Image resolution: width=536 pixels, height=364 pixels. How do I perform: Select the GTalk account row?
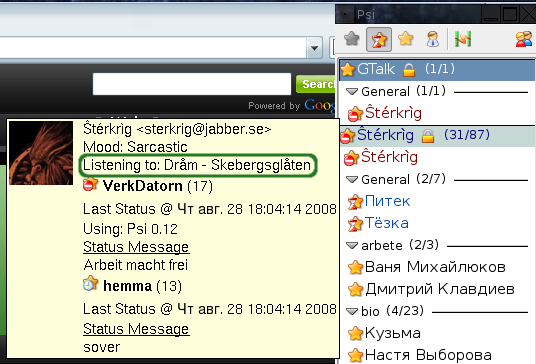[x=437, y=70]
